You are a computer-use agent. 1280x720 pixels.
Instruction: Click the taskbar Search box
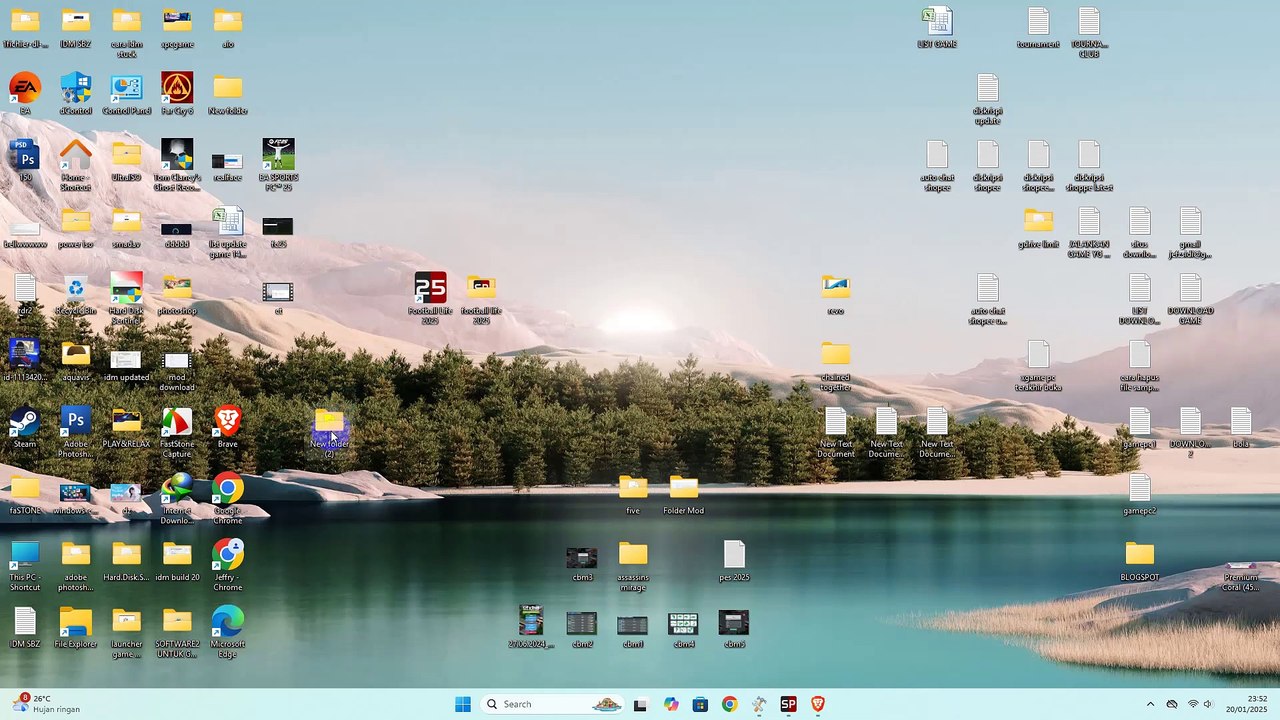click(552, 704)
